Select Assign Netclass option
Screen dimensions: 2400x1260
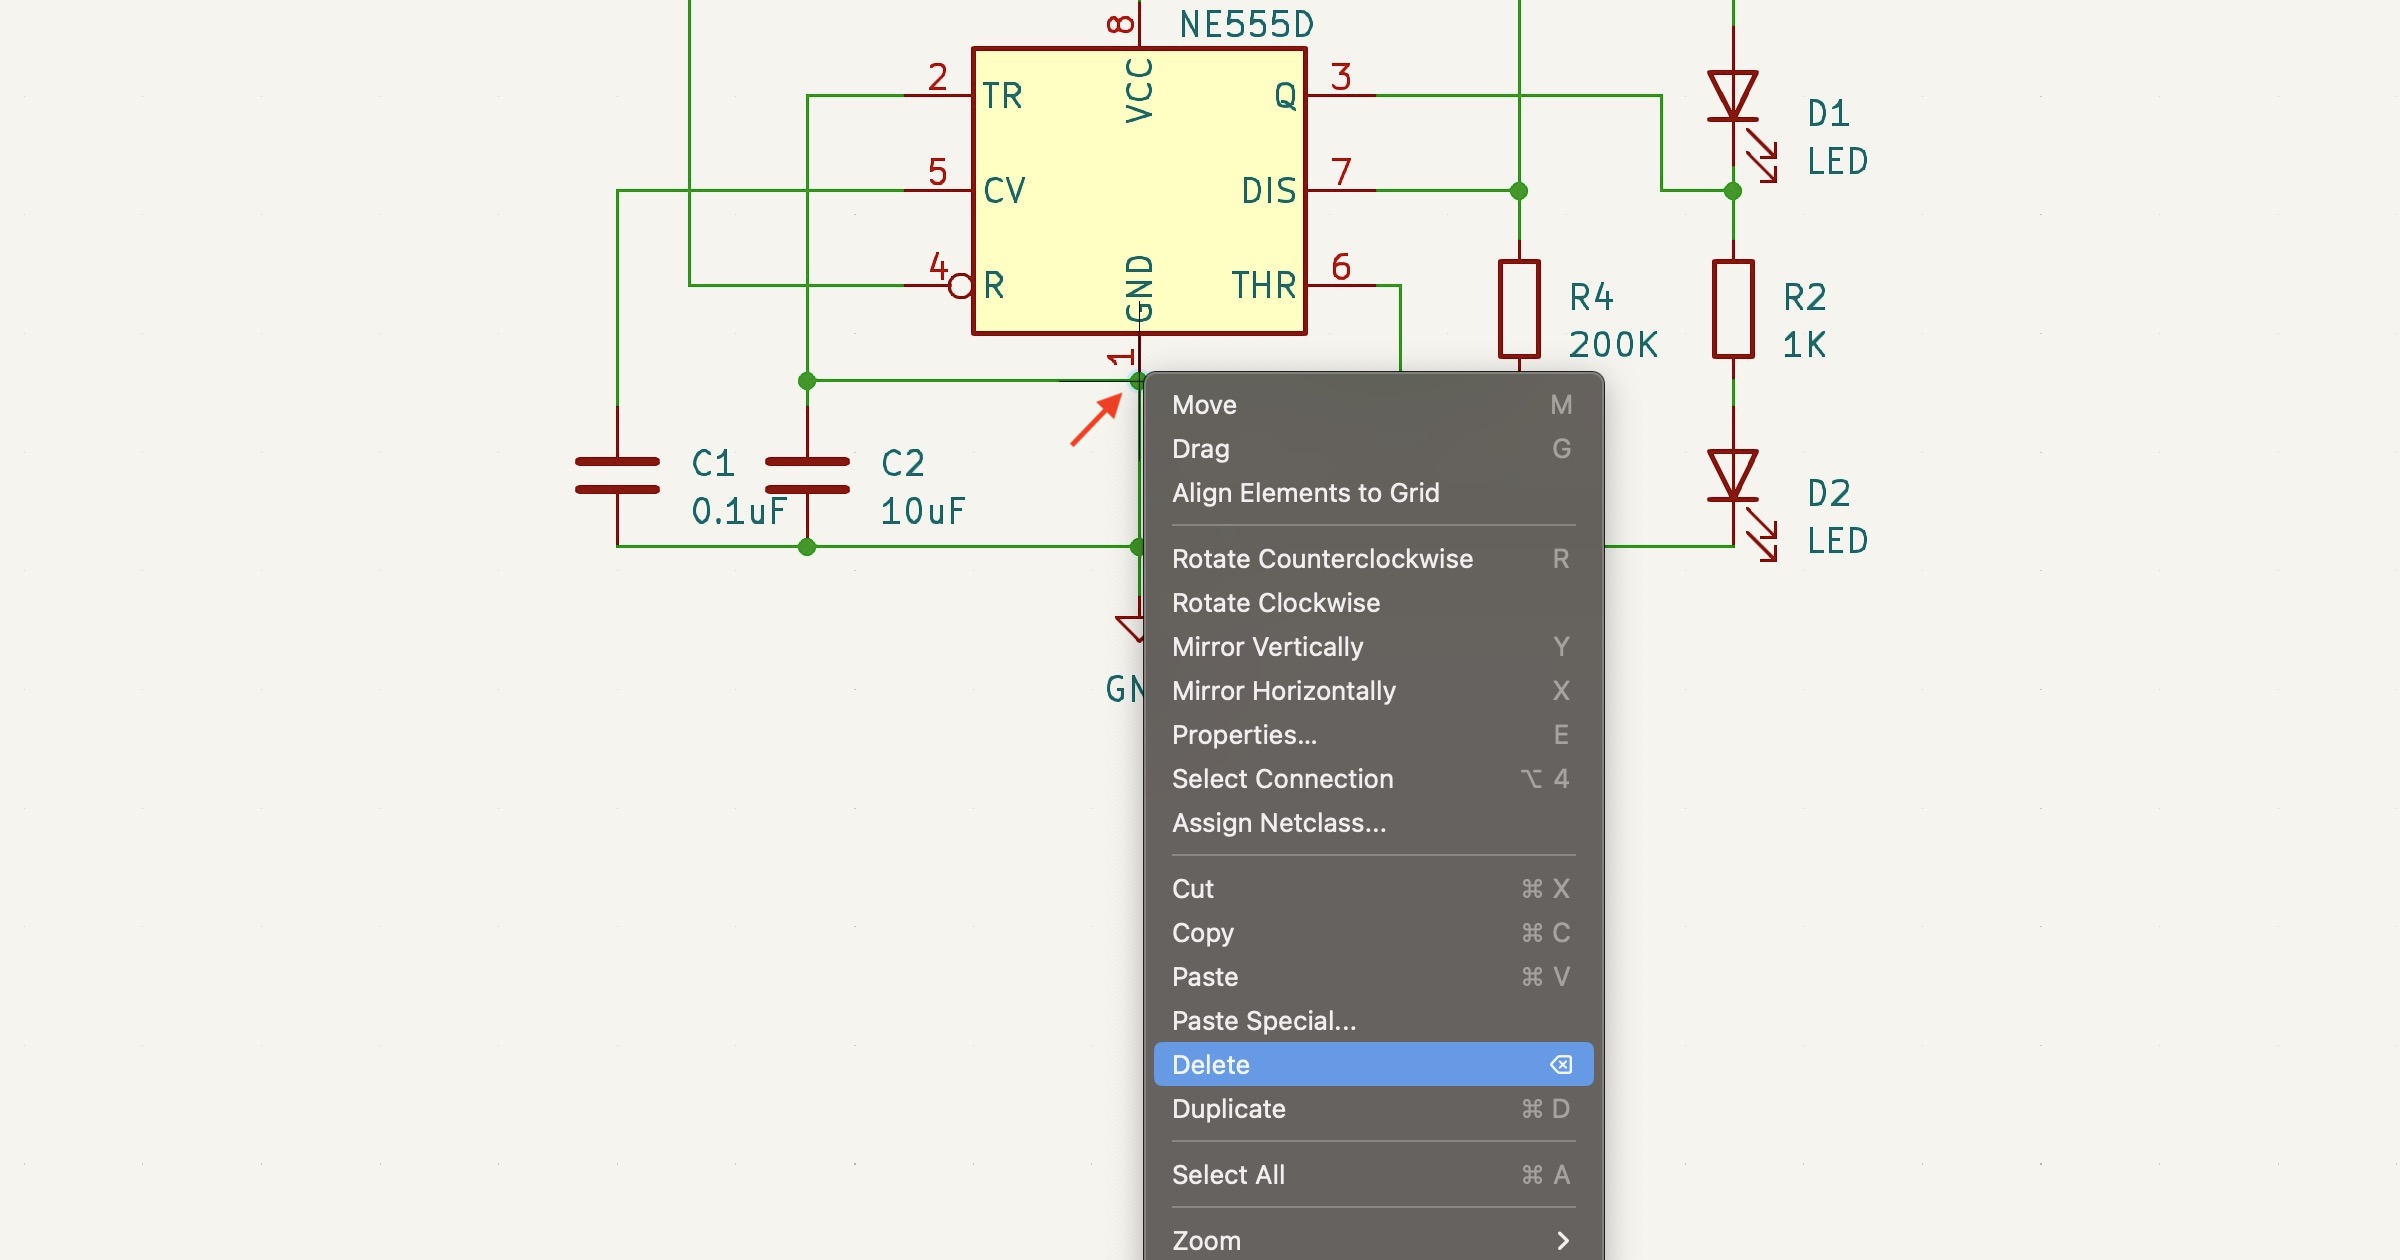[1278, 822]
